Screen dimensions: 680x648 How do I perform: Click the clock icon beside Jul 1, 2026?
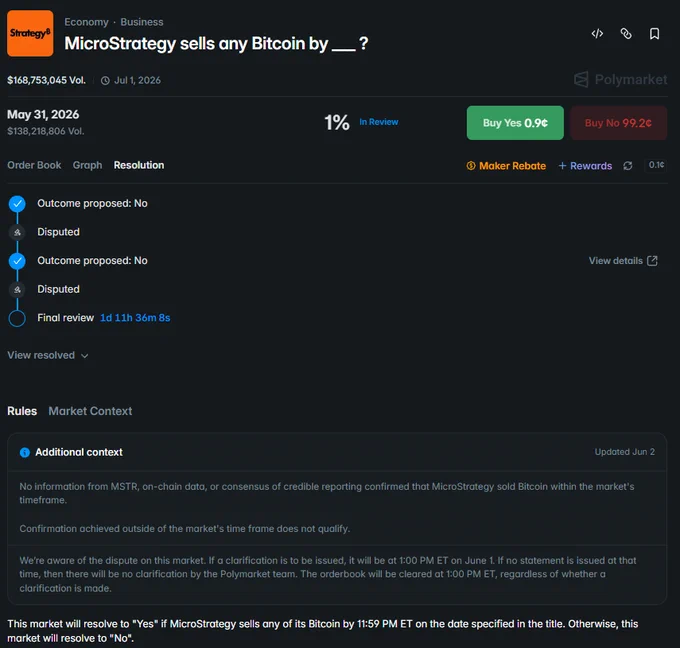pyautogui.click(x=105, y=81)
